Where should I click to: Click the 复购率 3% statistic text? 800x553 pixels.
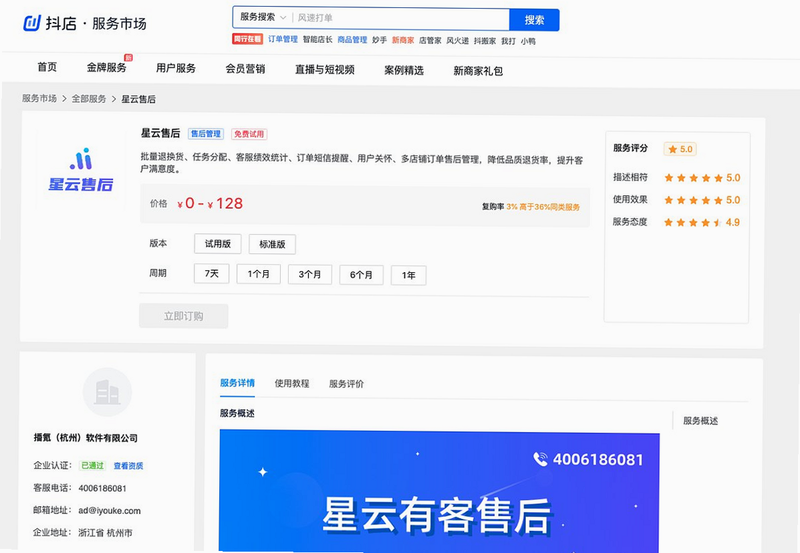pos(531,207)
